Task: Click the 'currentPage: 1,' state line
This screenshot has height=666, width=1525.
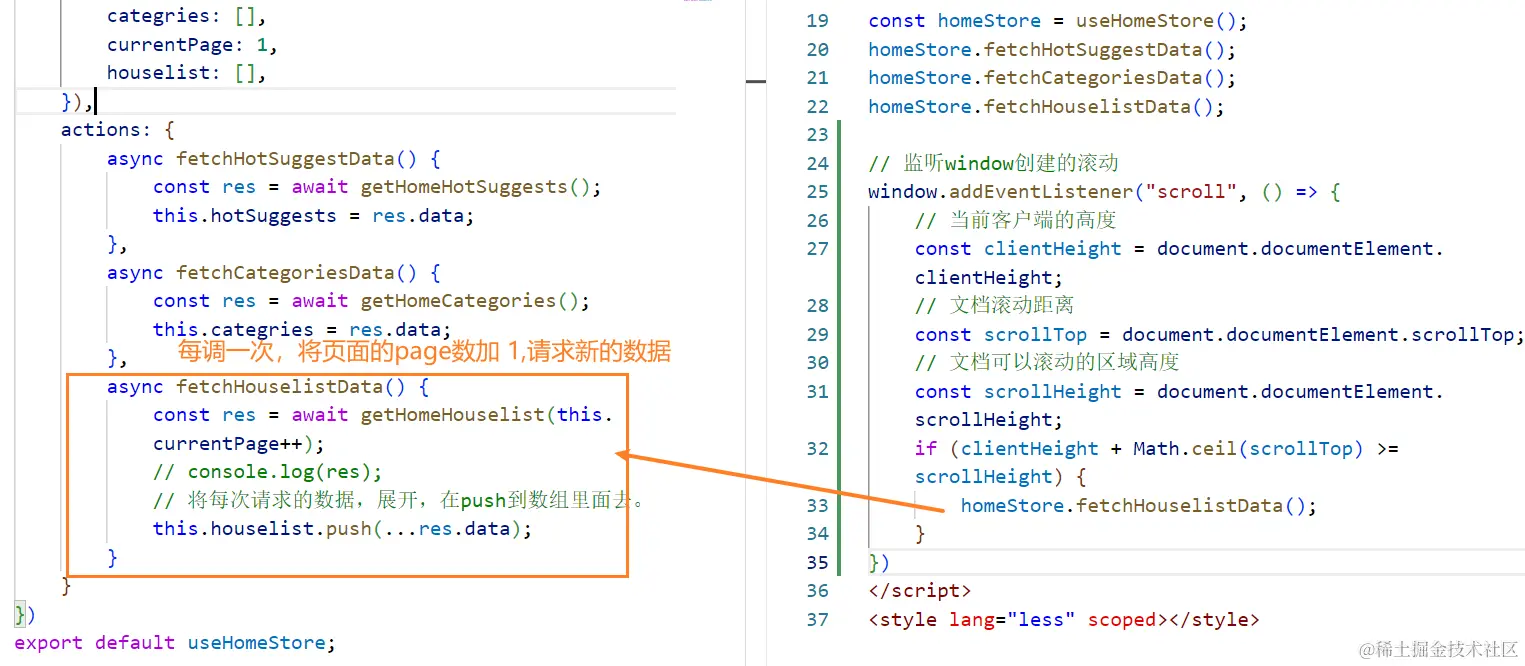Action: (x=192, y=45)
